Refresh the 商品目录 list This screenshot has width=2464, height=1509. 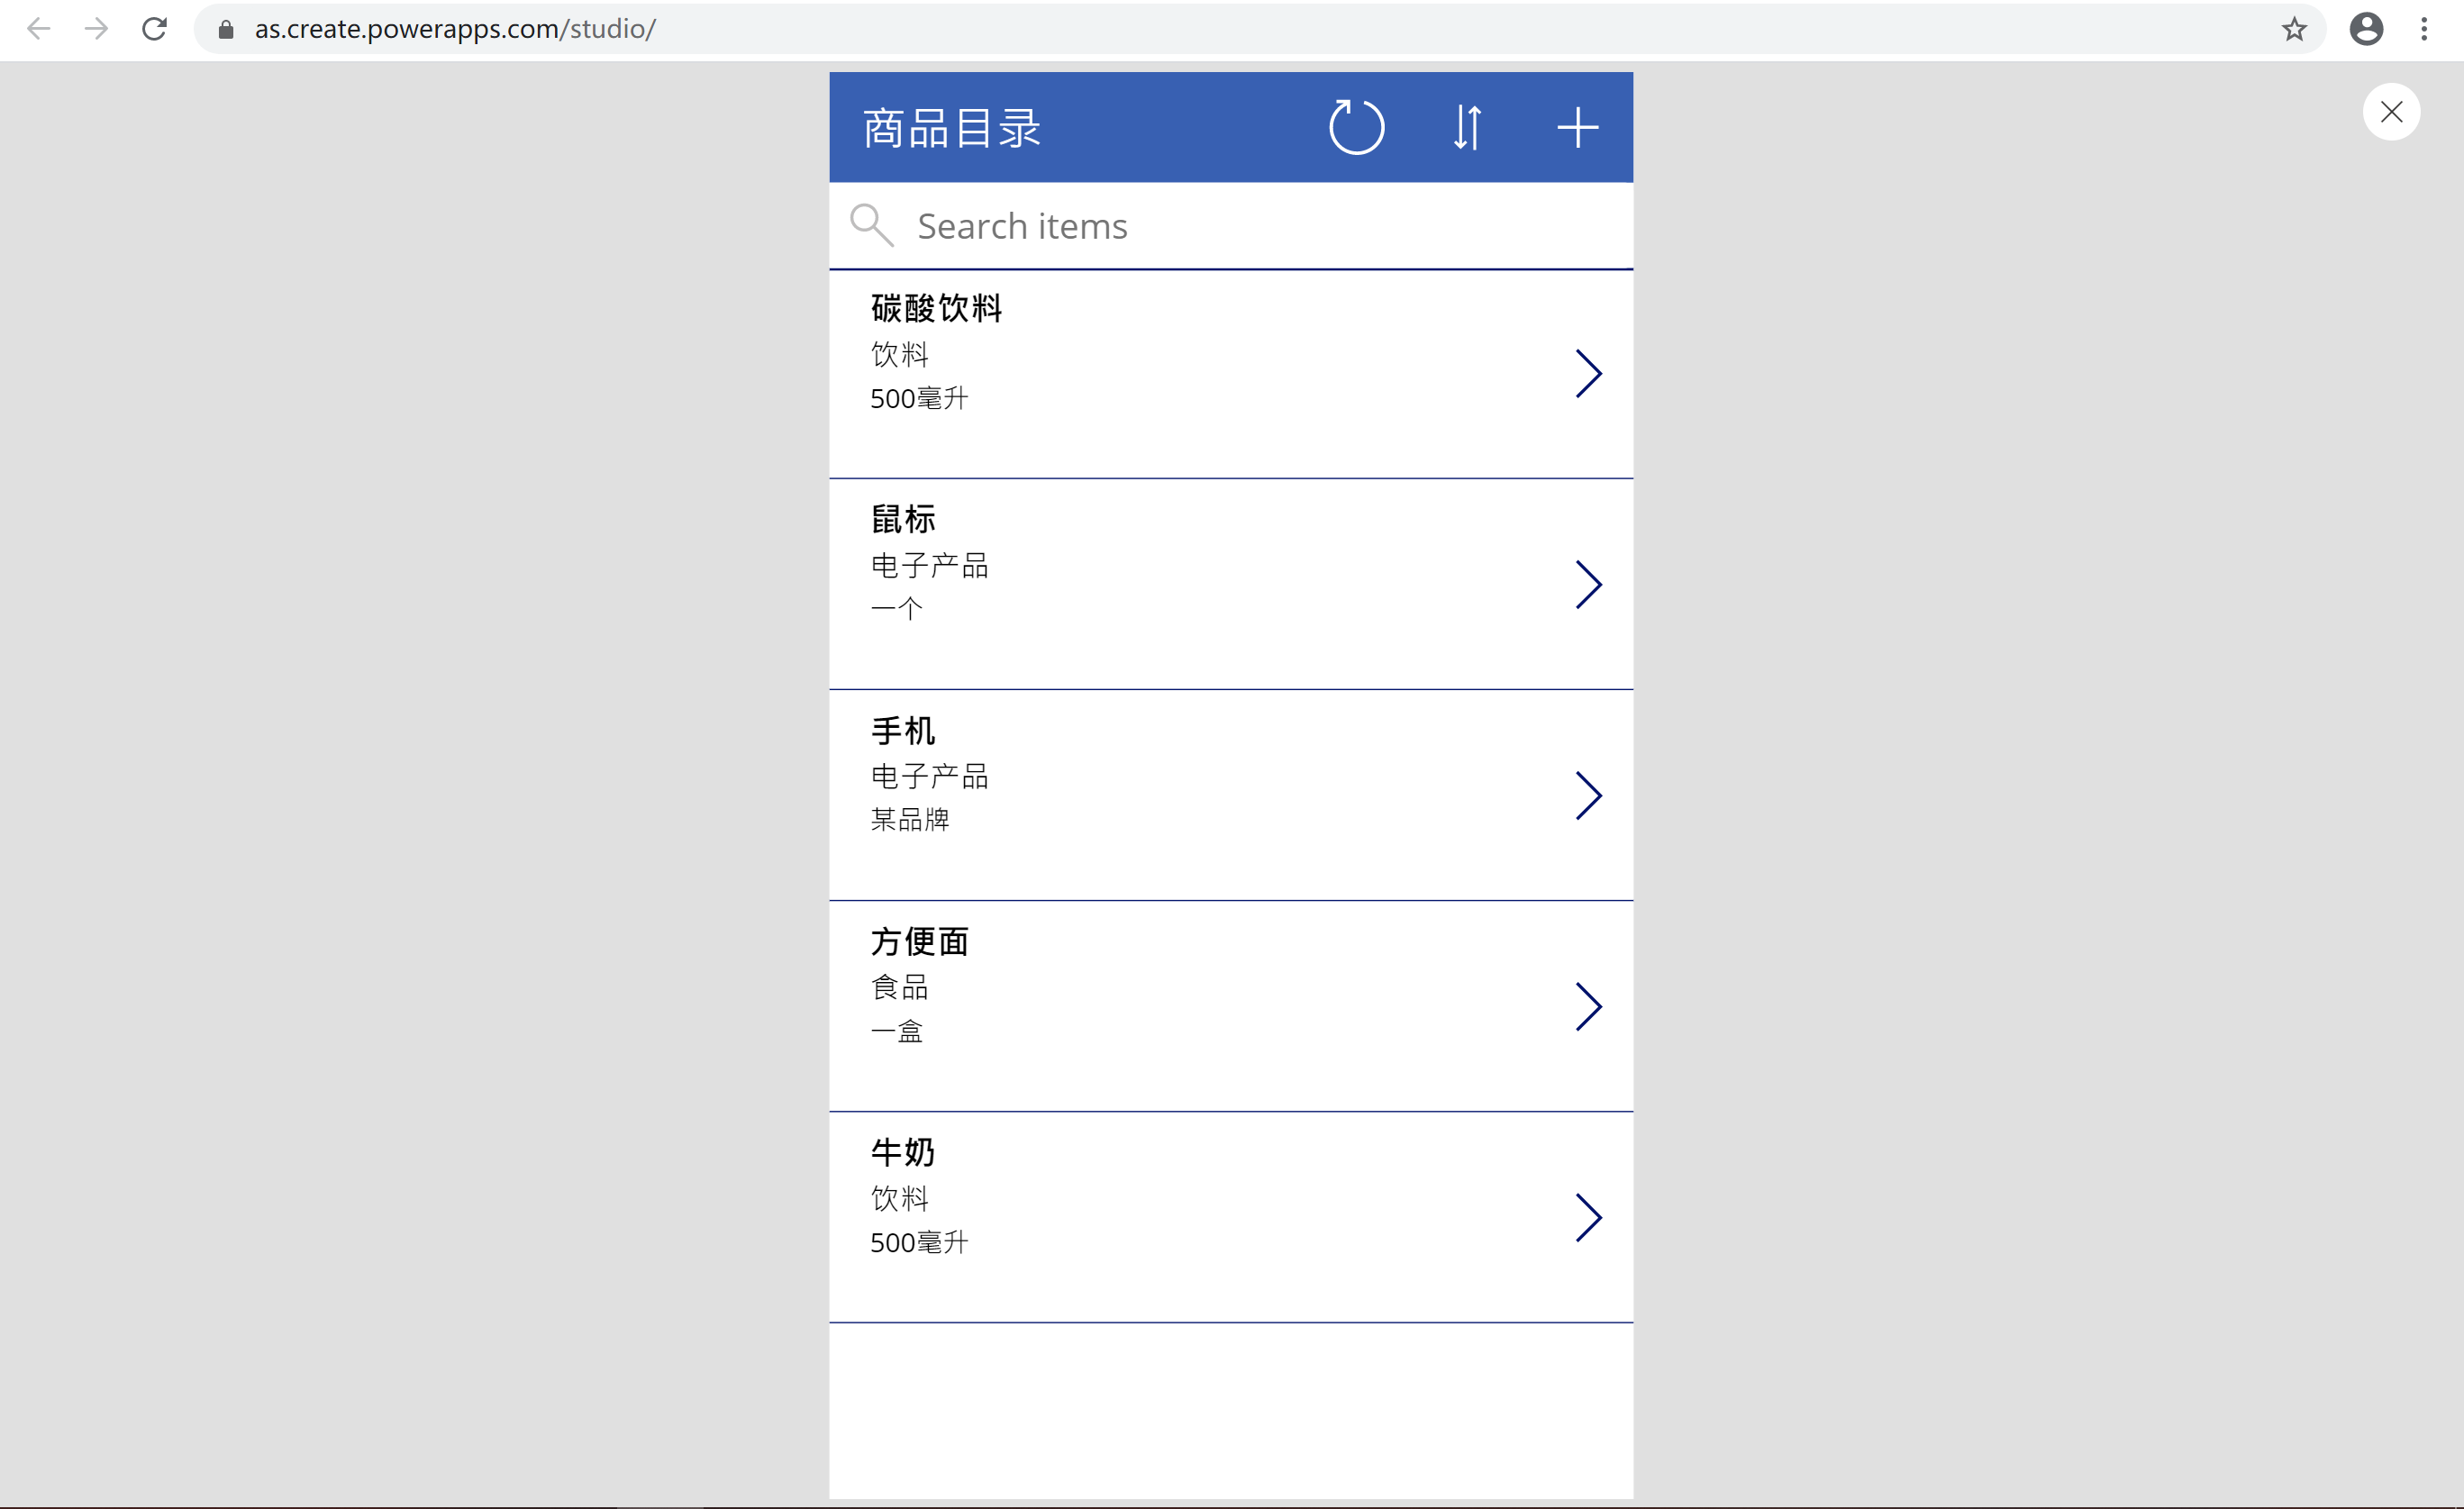[x=1357, y=127]
